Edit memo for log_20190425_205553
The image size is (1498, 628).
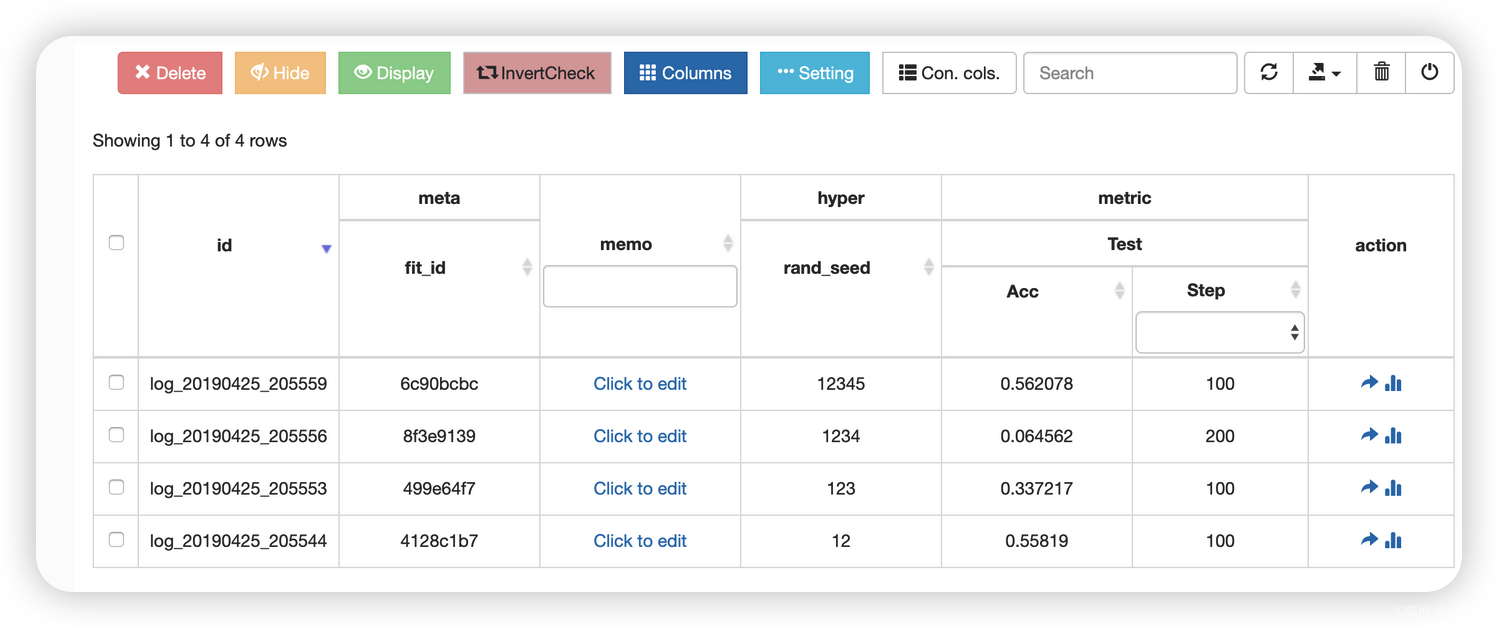coord(640,489)
